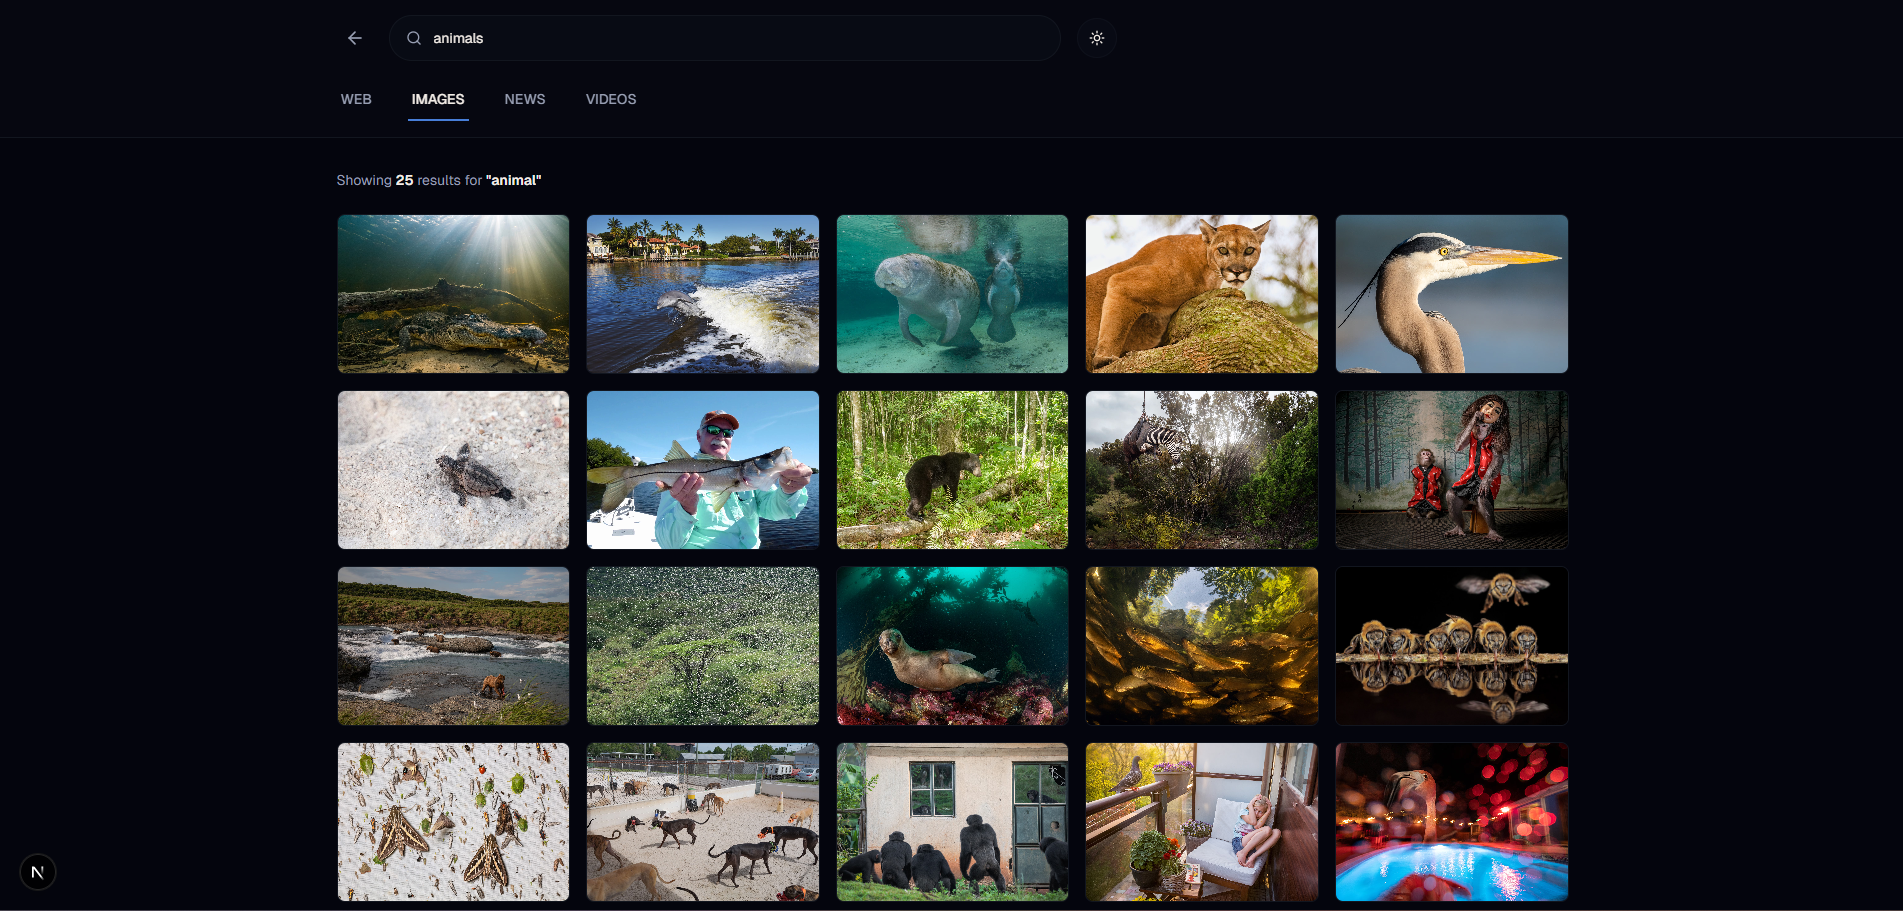The image size is (1903, 911).
Task: Click the animals search input field
Action: pyautogui.click(x=740, y=38)
